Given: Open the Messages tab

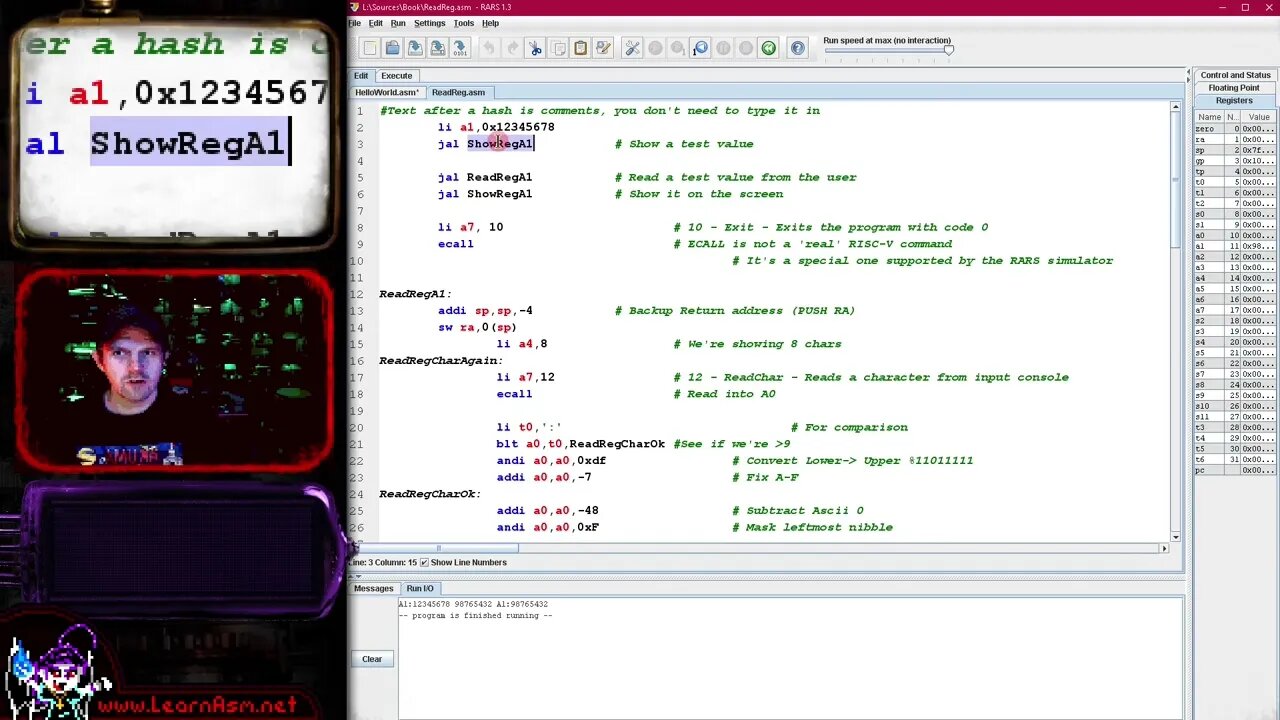Looking at the screenshot, I should coord(374,588).
